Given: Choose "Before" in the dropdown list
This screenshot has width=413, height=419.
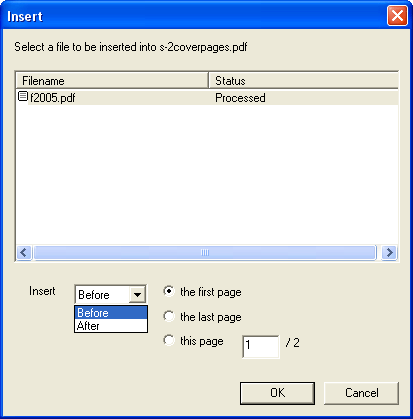Looking at the screenshot, I should coord(111,313).
